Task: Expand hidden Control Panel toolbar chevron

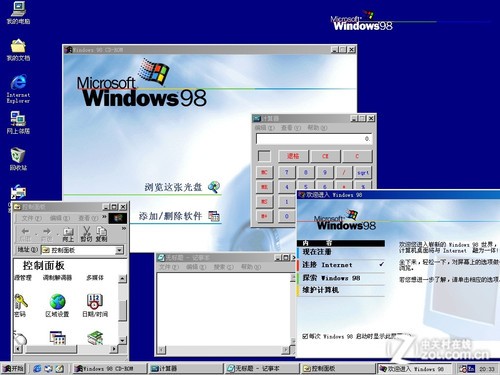Action: pos(124,228)
